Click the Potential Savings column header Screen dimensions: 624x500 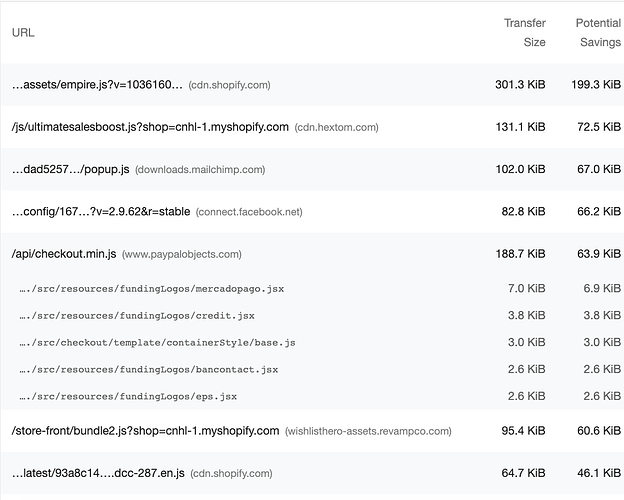tap(598, 33)
